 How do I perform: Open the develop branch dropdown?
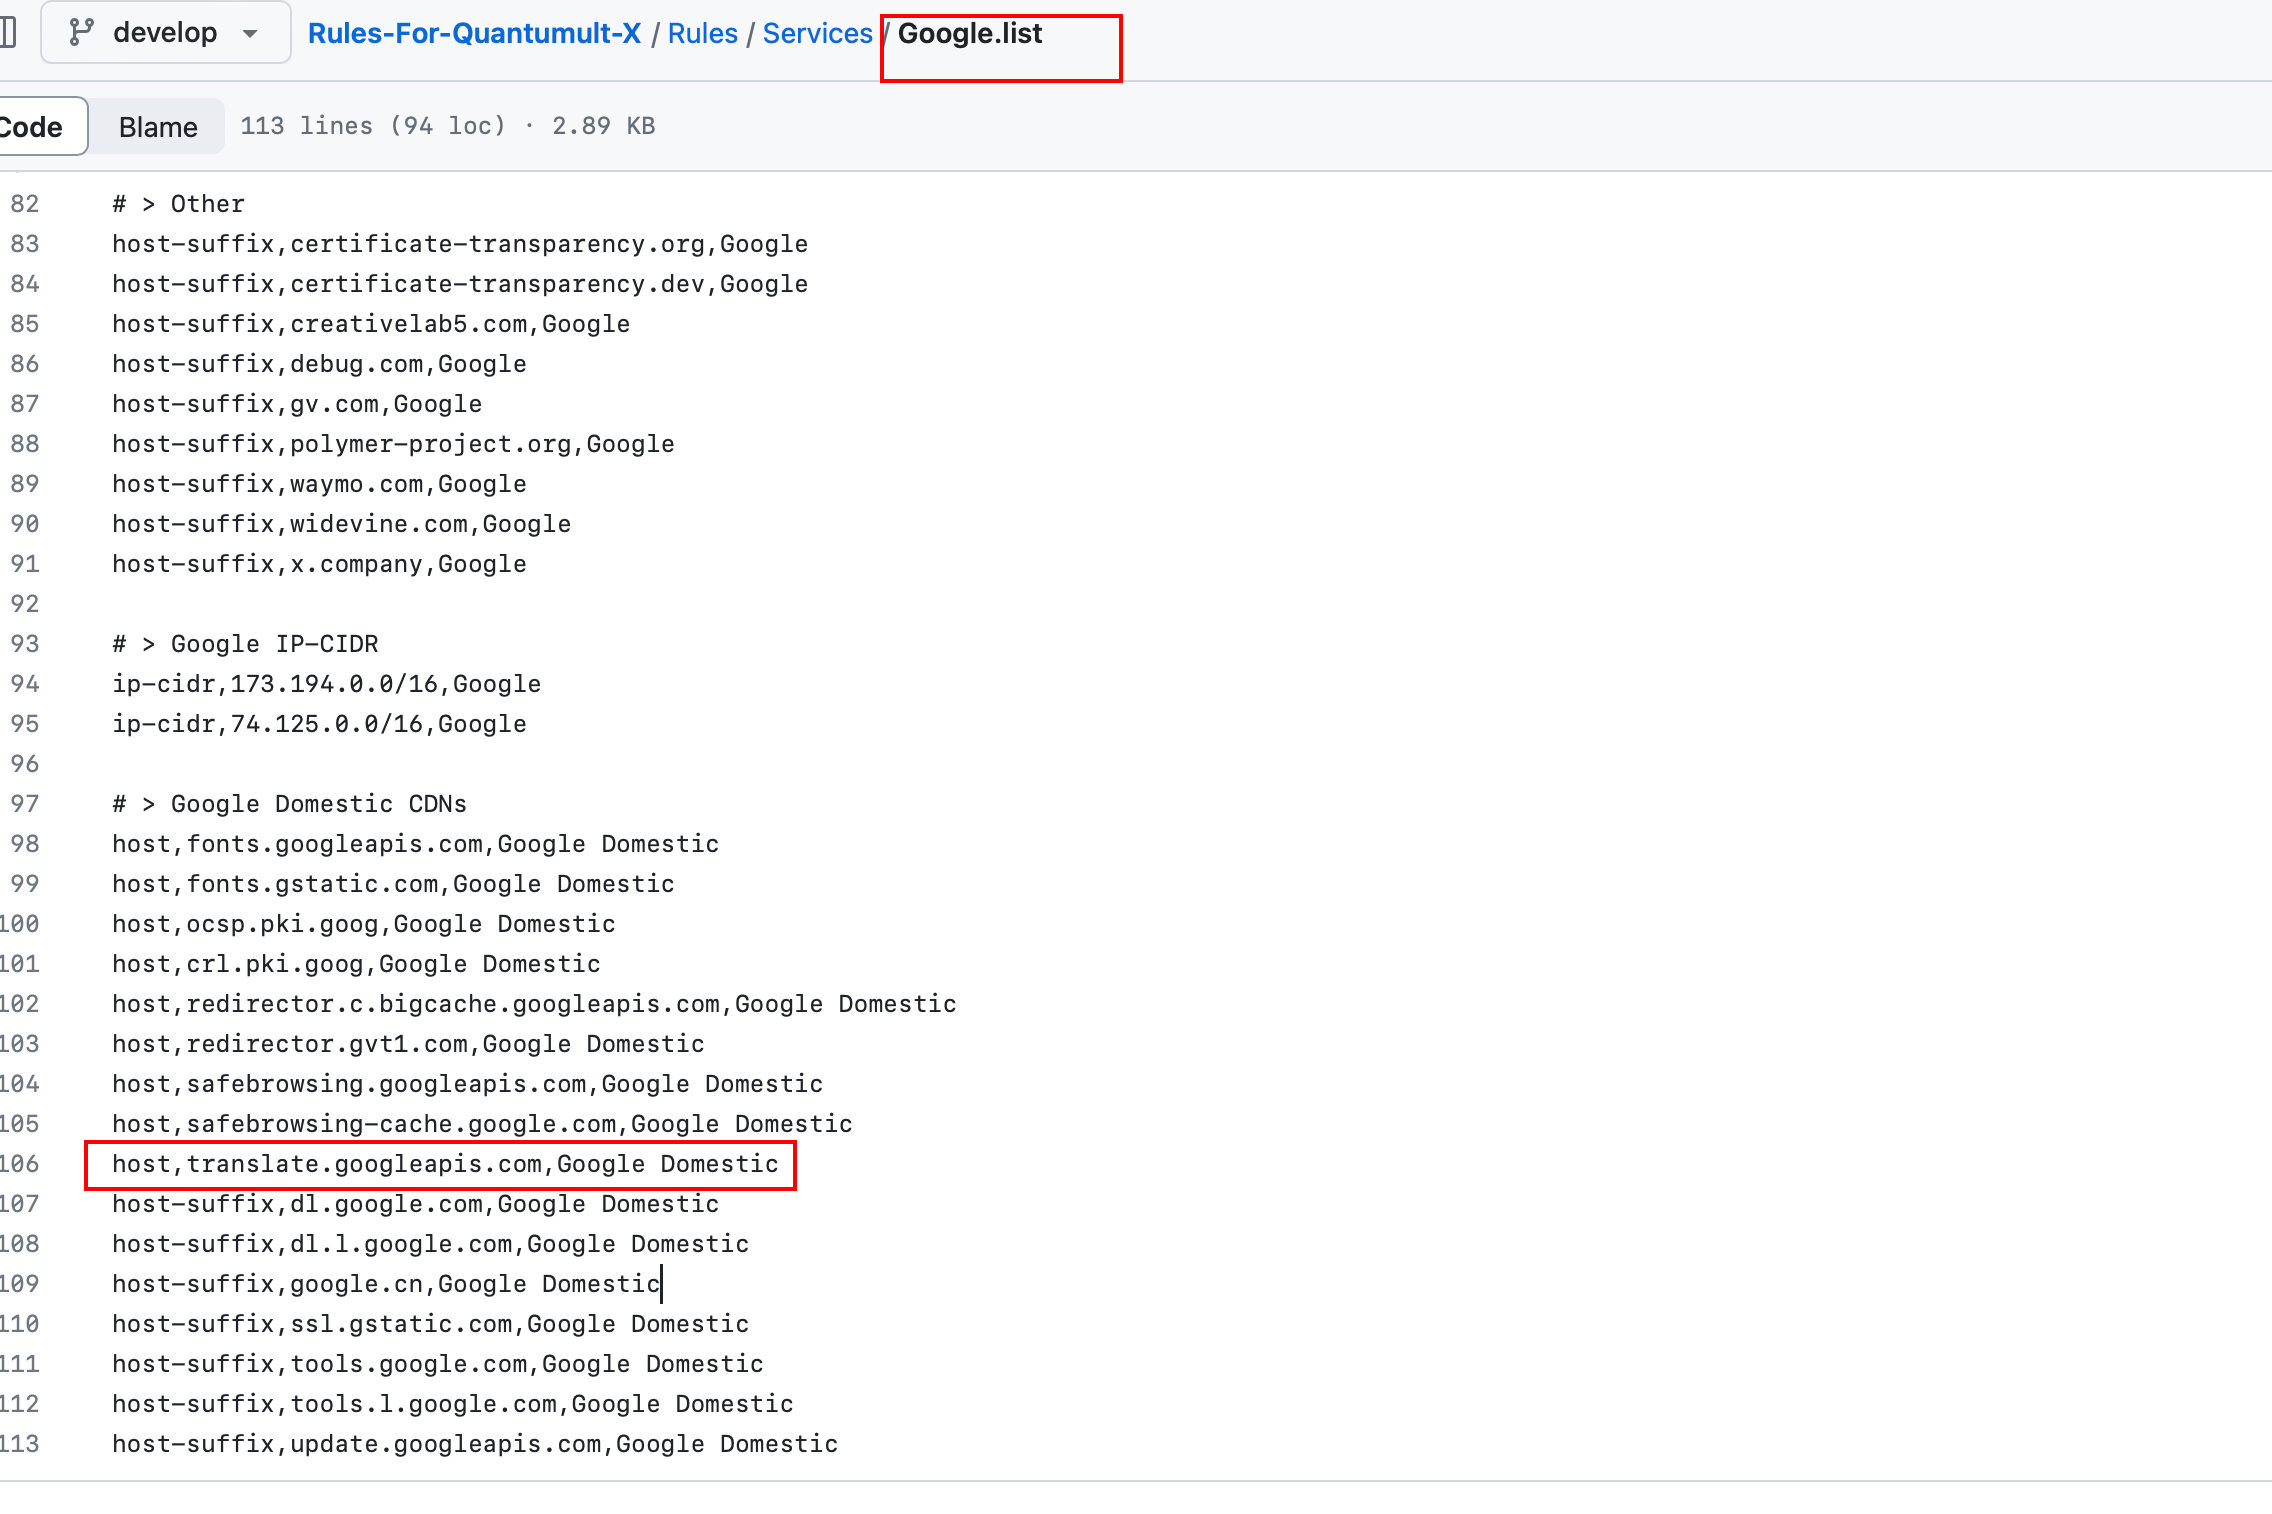pos(165,33)
